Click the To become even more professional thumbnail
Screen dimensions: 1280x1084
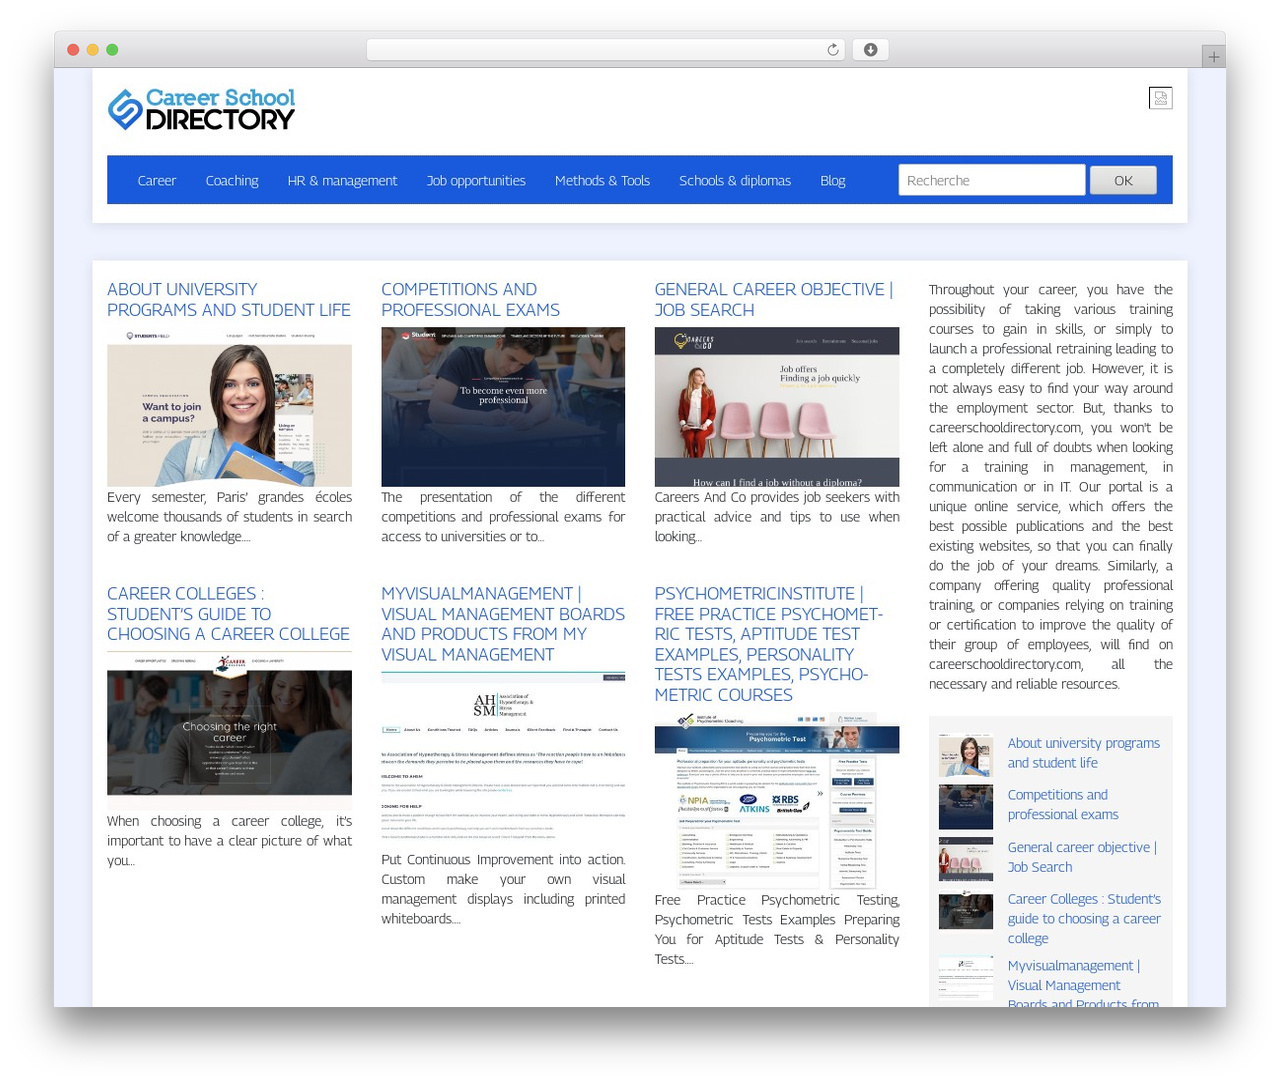pyautogui.click(x=503, y=407)
